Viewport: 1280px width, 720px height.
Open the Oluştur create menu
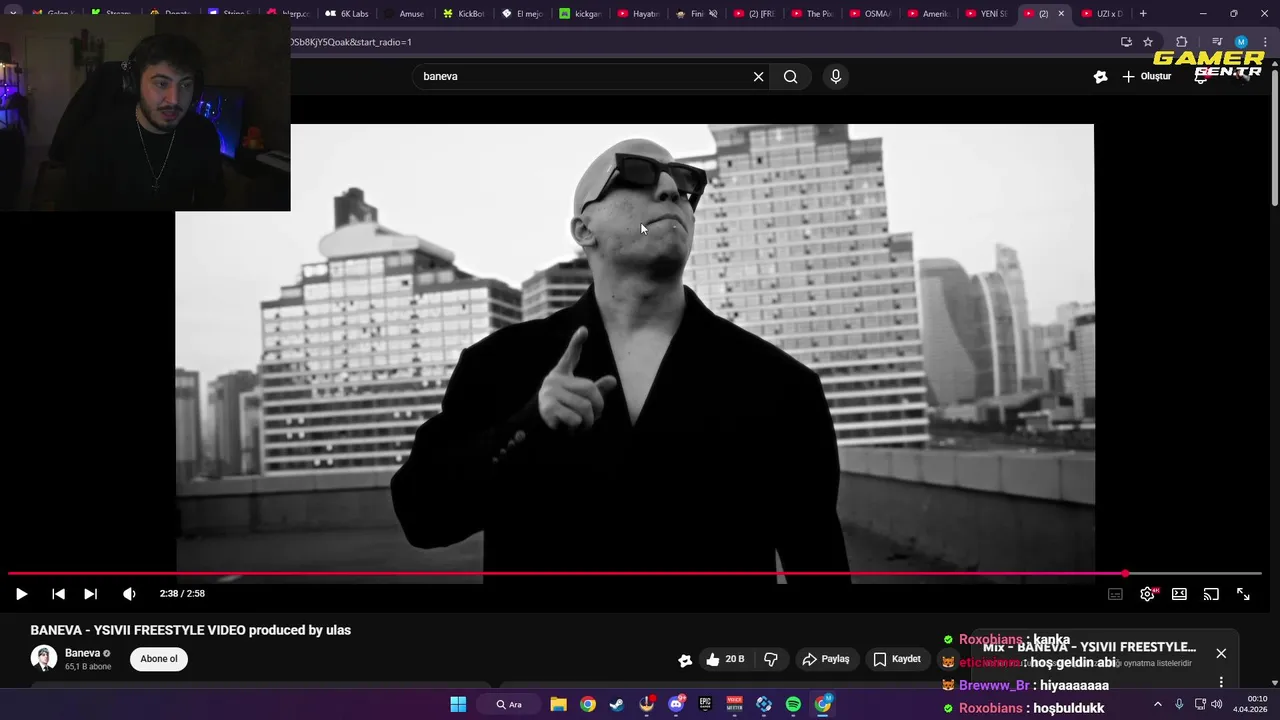click(x=1146, y=77)
